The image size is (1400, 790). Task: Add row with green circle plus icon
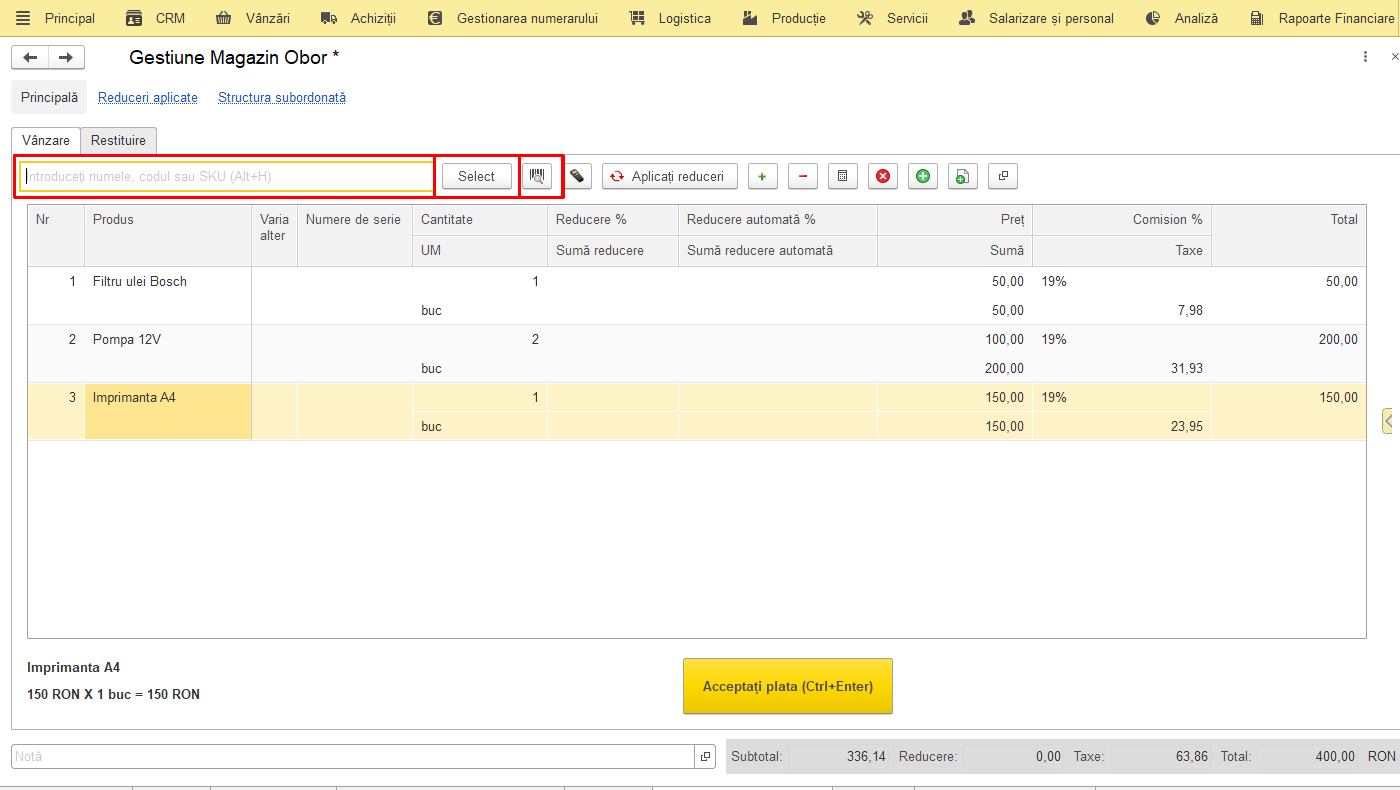click(922, 176)
